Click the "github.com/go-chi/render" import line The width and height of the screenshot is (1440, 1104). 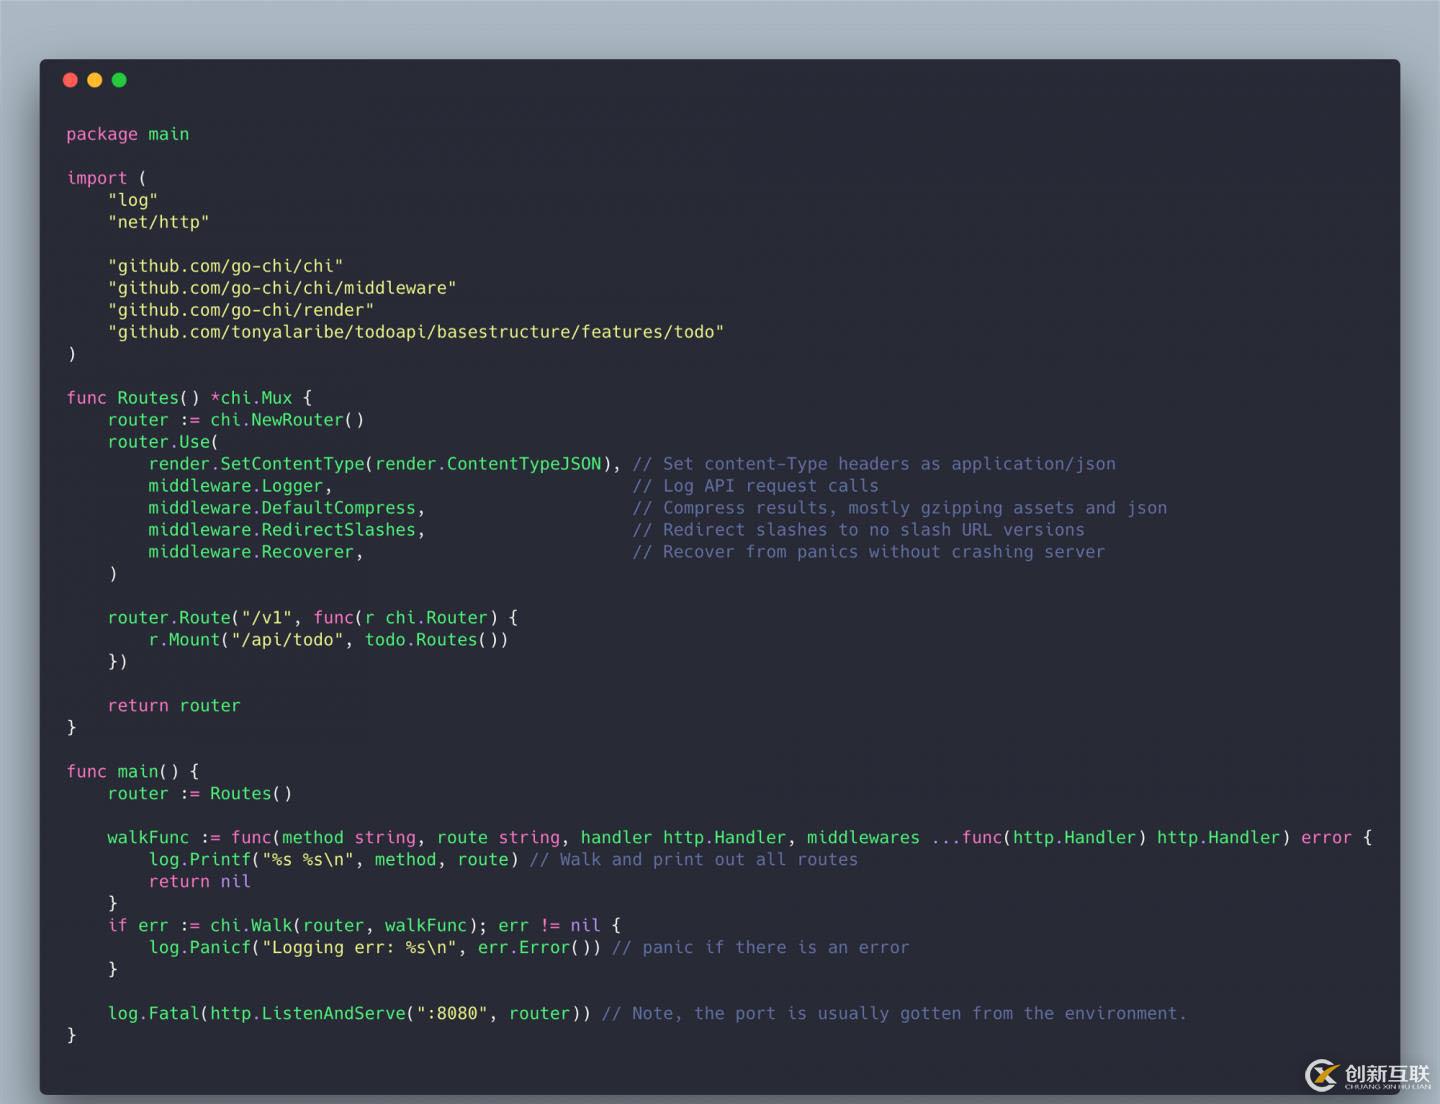[x=241, y=310]
